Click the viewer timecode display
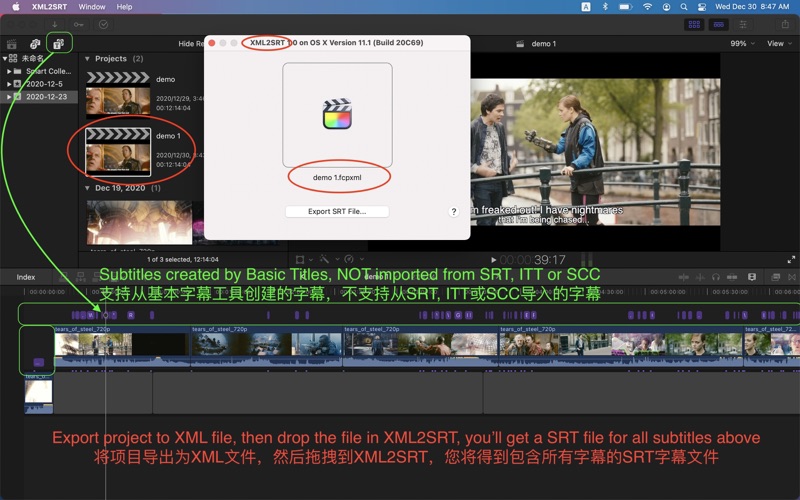800x500 pixels. [x=533, y=260]
